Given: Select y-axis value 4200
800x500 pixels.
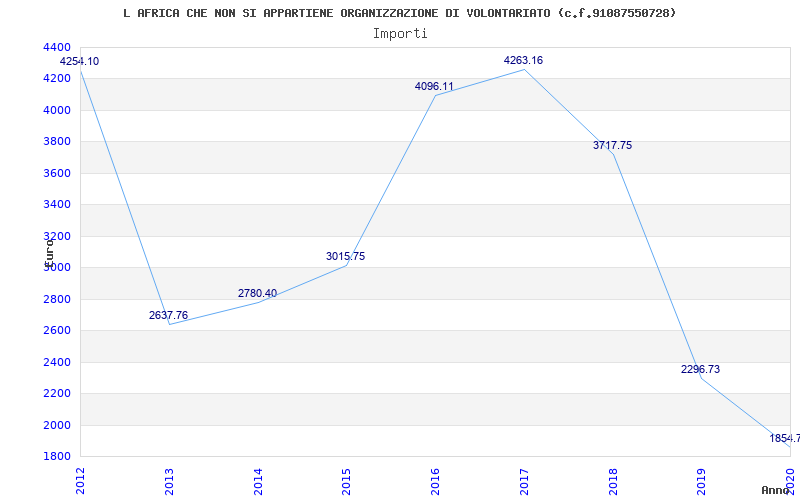Looking at the screenshot, I should 58,79.
